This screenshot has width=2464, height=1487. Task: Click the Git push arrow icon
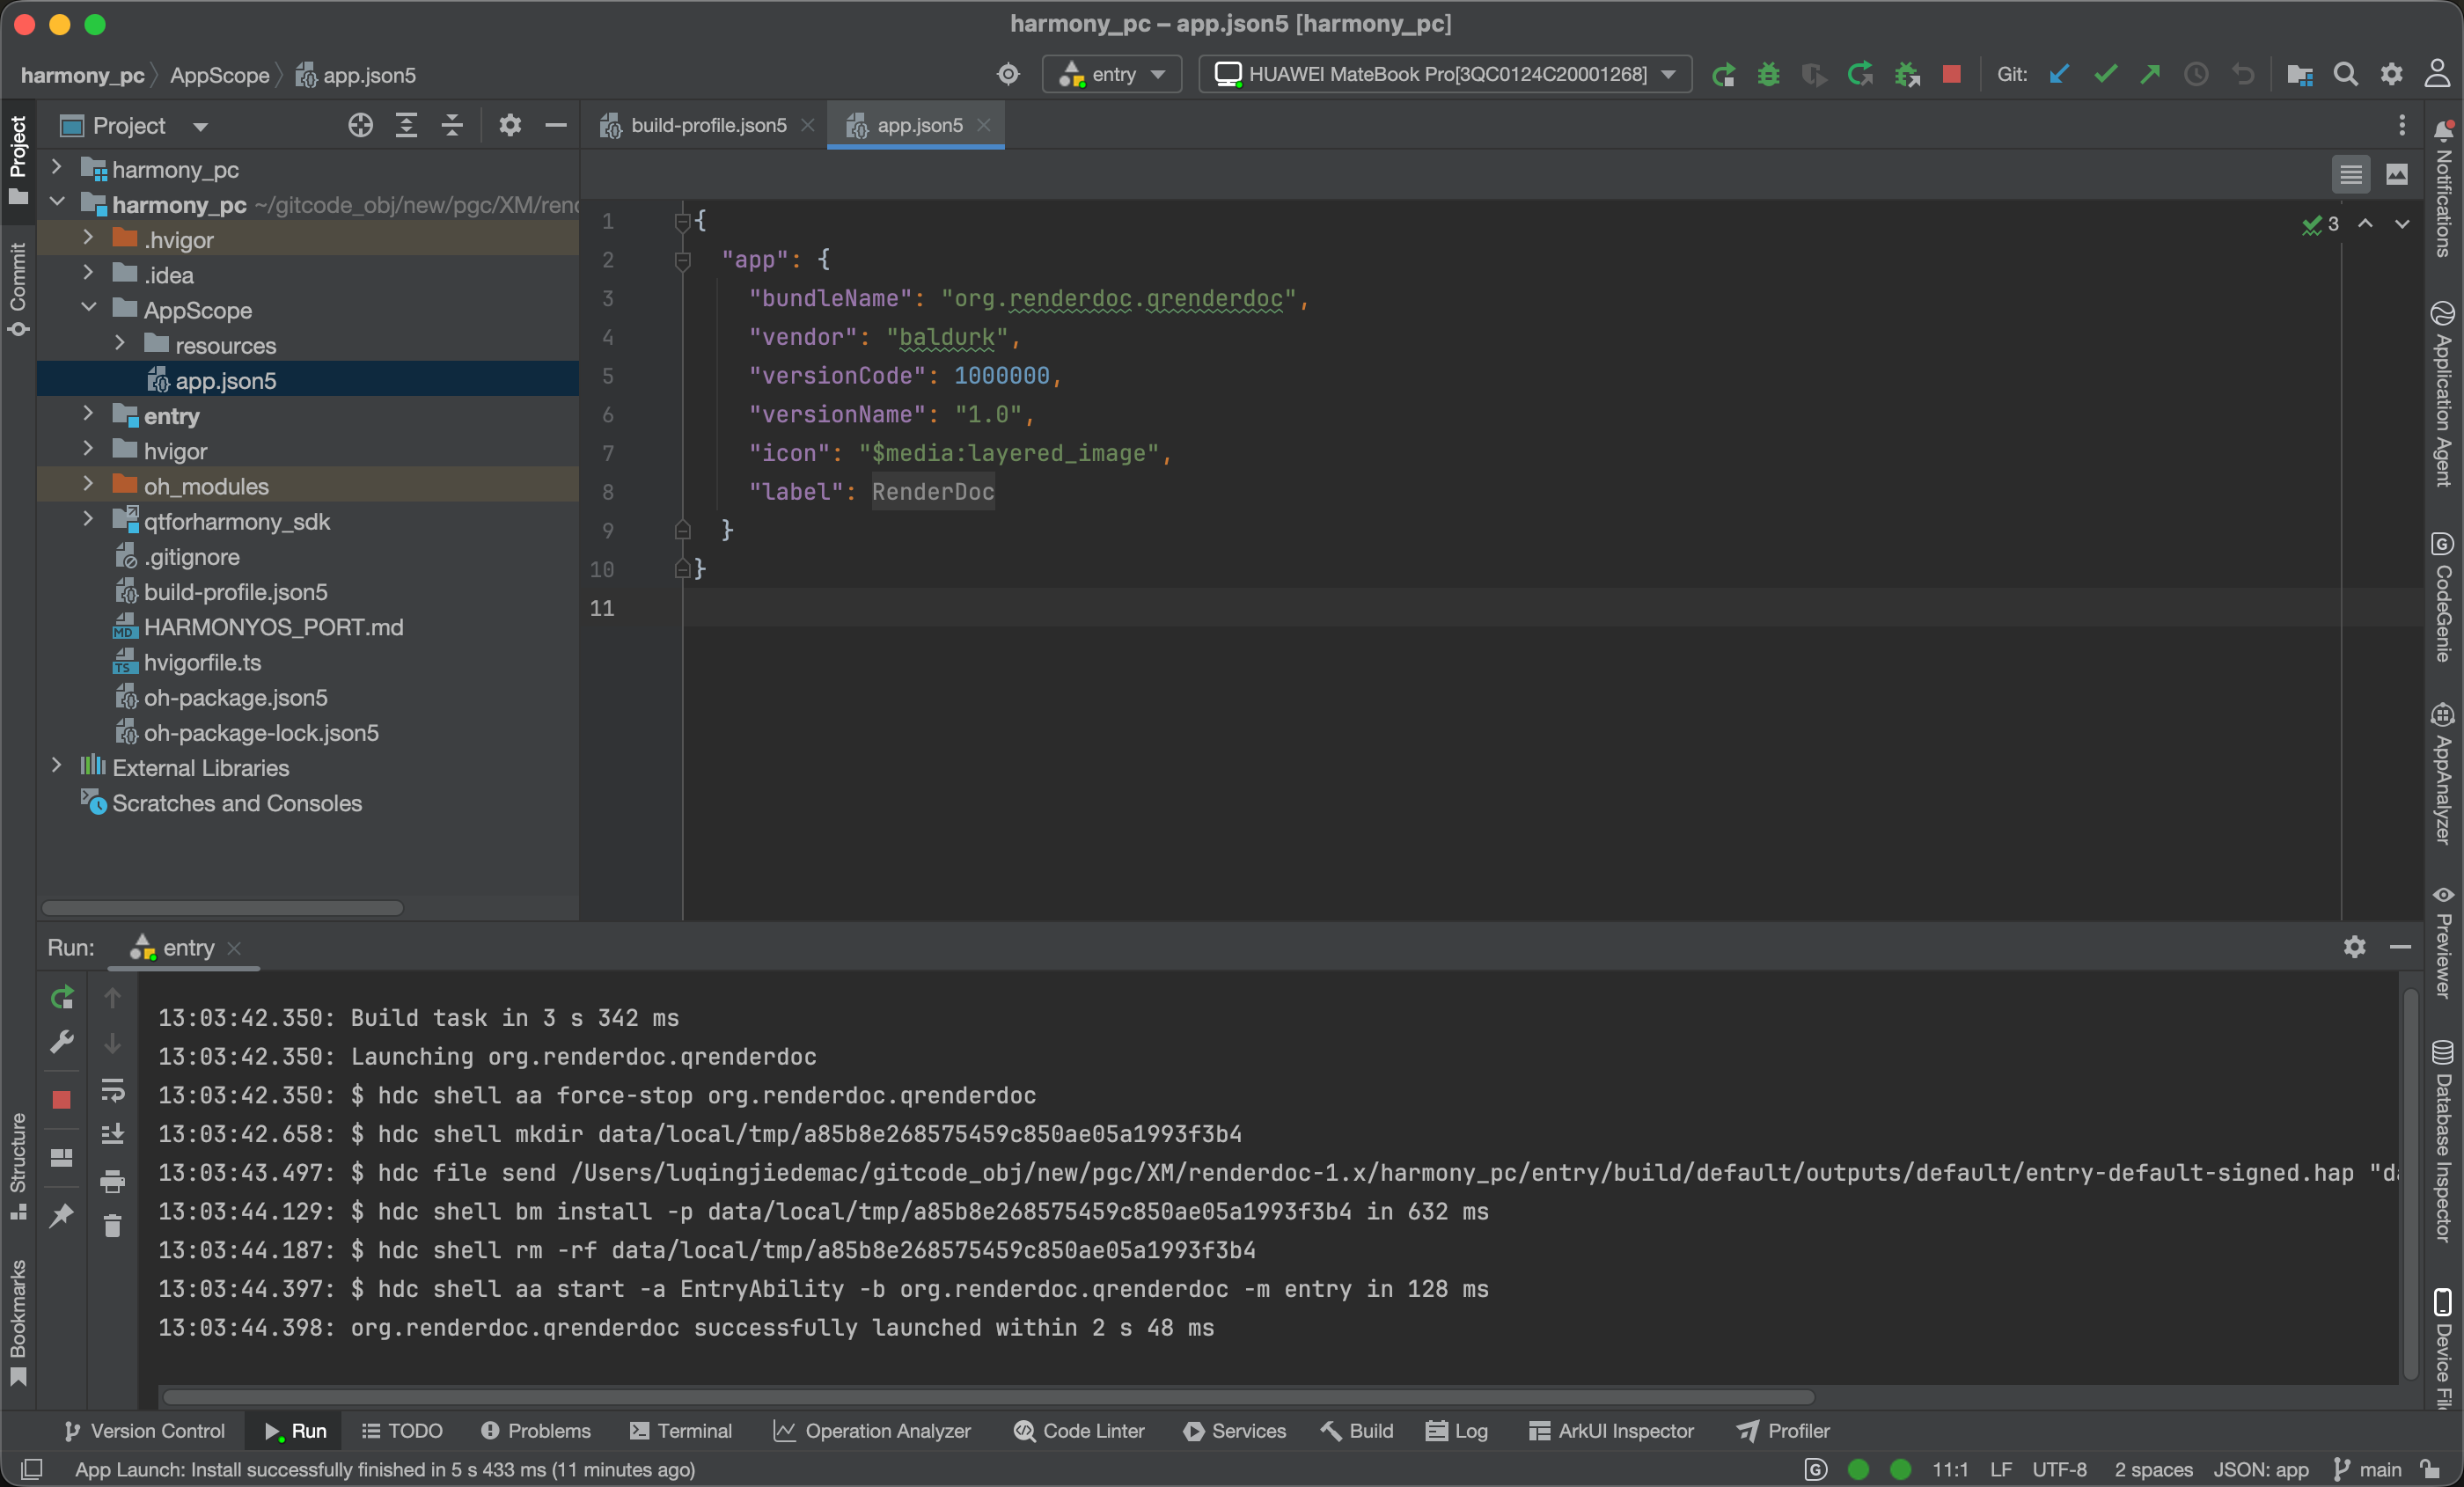2150,75
